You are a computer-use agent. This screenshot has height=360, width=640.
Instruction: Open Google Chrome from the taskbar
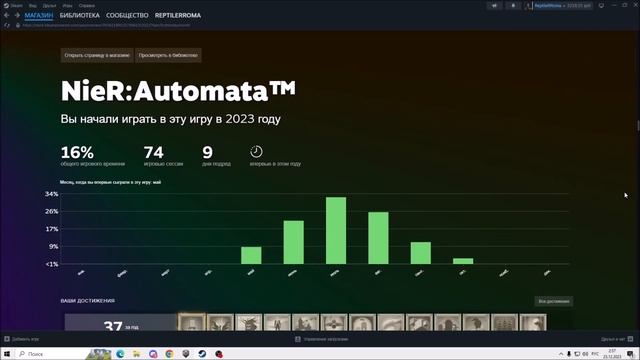(169, 354)
